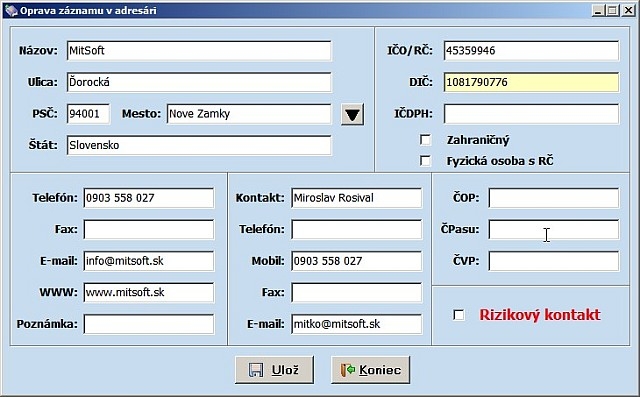
Task: Click the WWW field www.mitsoft.sk
Action: 149,292
